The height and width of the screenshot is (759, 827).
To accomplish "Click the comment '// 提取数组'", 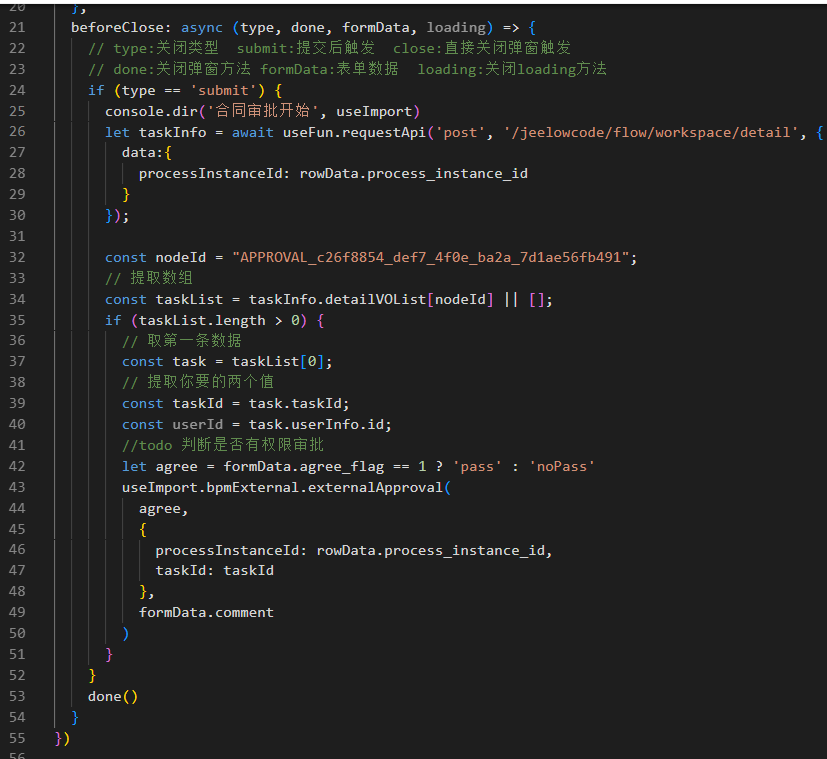I will coord(149,278).
